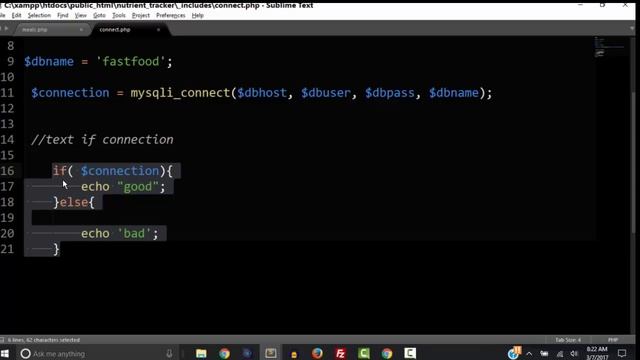Open the second Chrome taskbar icon
This screenshot has width=640, height=360.
[387, 353]
